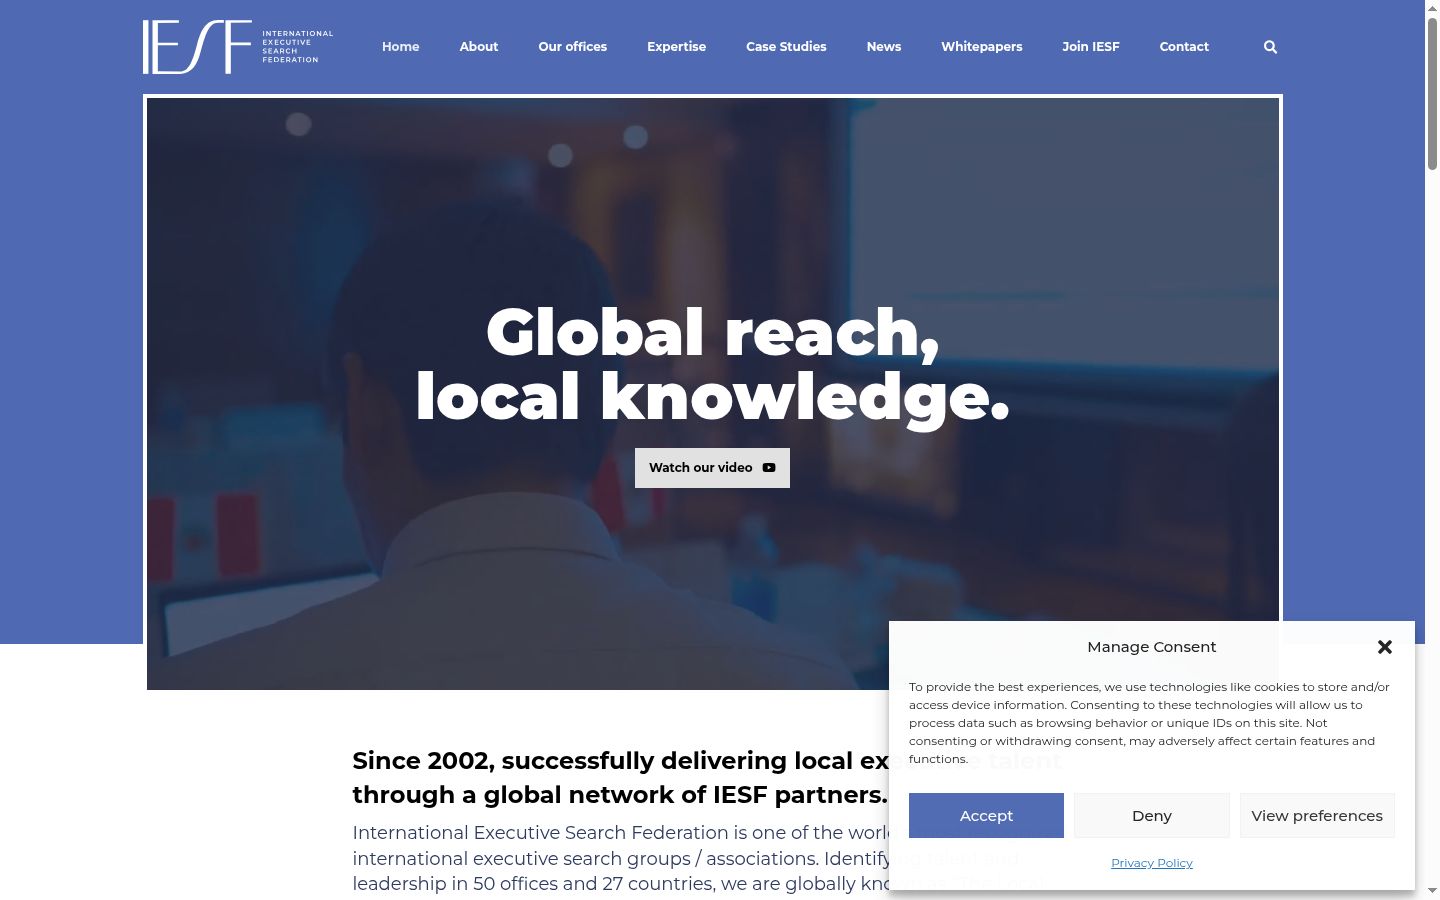Click the scrollbar up arrow
The image size is (1440, 900).
point(1432,8)
